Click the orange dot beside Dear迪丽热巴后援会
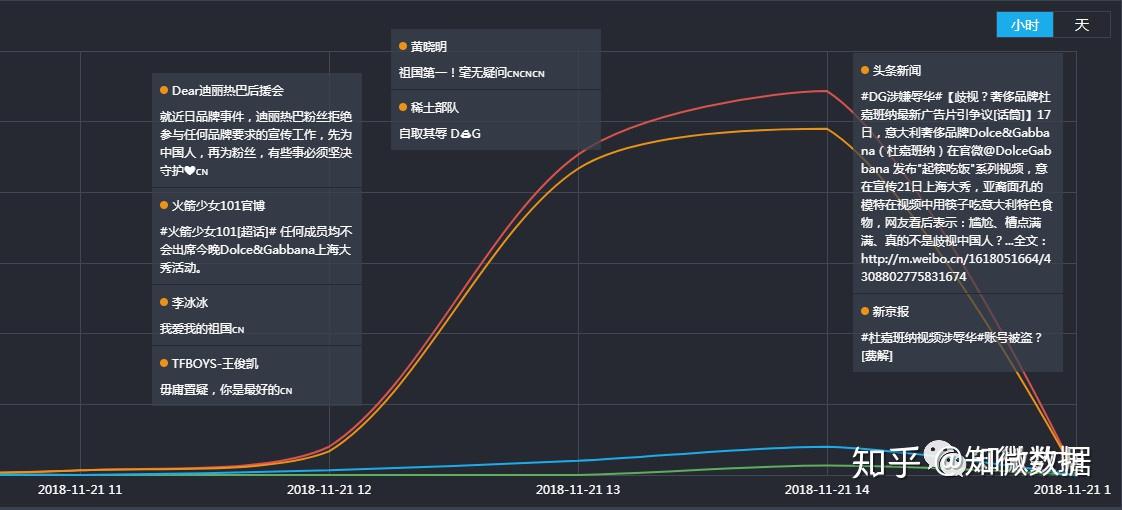1122x510 pixels. pos(164,91)
